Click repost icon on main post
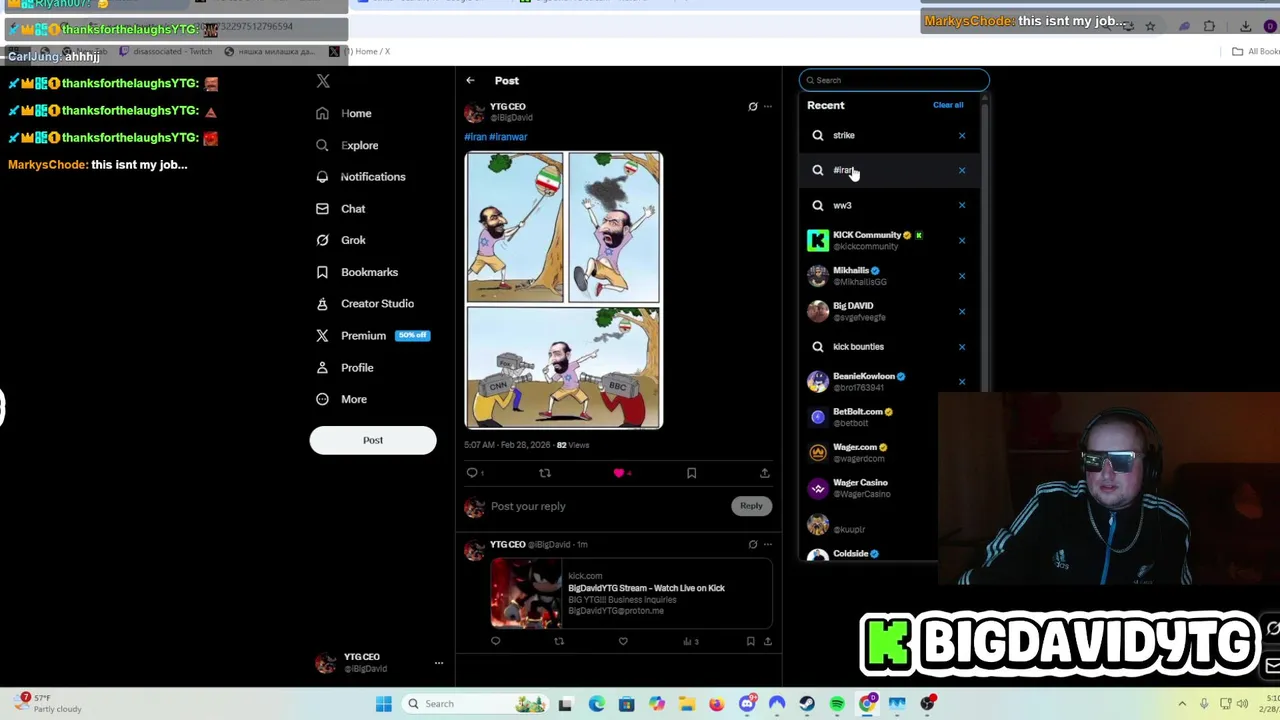This screenshot has height=720, width=1280. tap(545, 473)
